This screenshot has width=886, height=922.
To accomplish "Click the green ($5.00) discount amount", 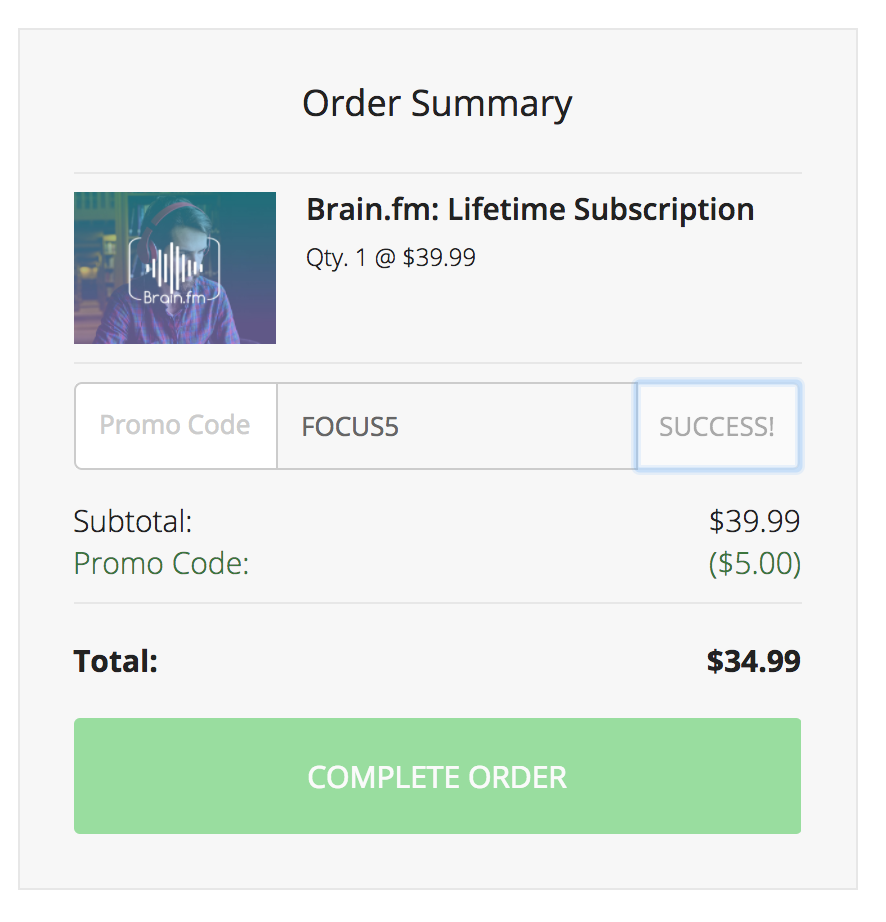I will click(x=754, y=564).
